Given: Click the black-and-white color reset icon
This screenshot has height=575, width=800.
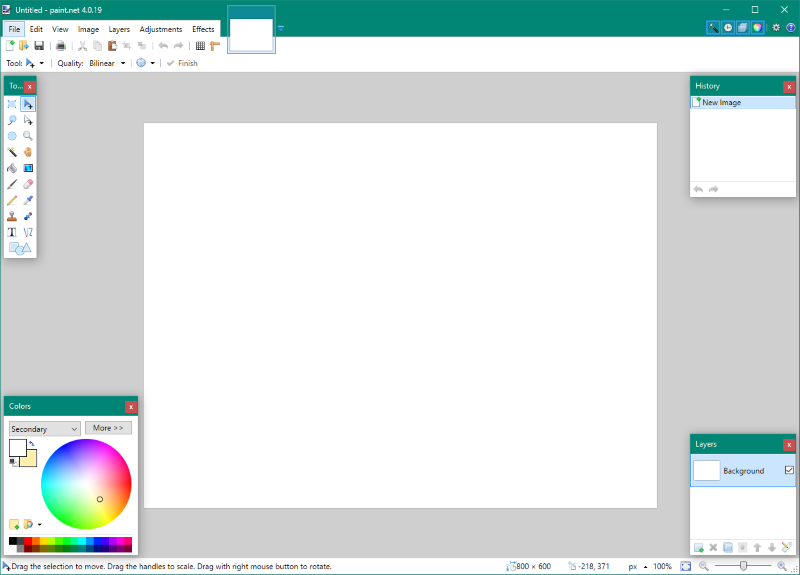Looking at the screenshot, I should [x=13, y=462].
